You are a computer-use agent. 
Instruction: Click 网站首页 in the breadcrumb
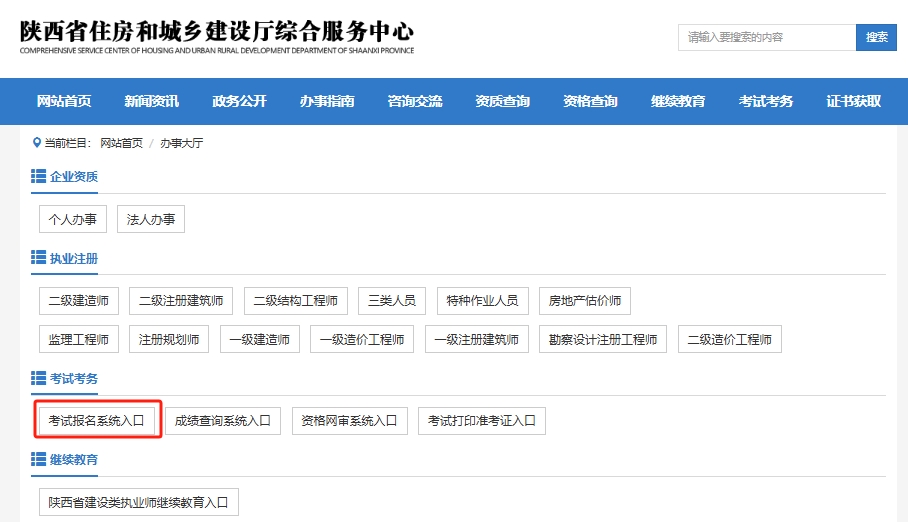[x=122, y=143]
